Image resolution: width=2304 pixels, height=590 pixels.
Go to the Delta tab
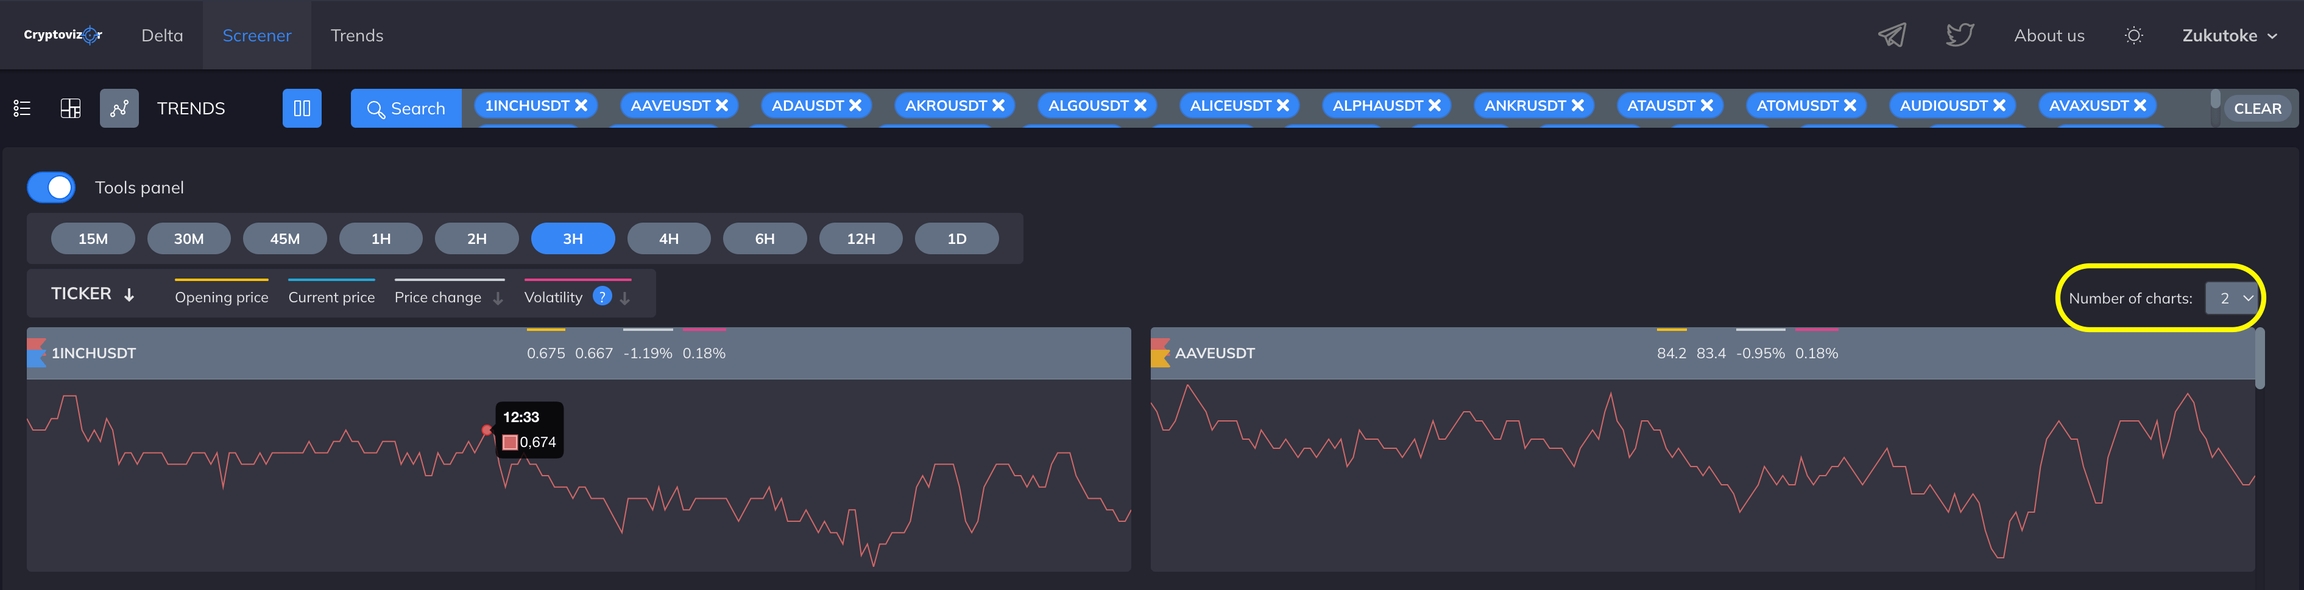[162, 35]
